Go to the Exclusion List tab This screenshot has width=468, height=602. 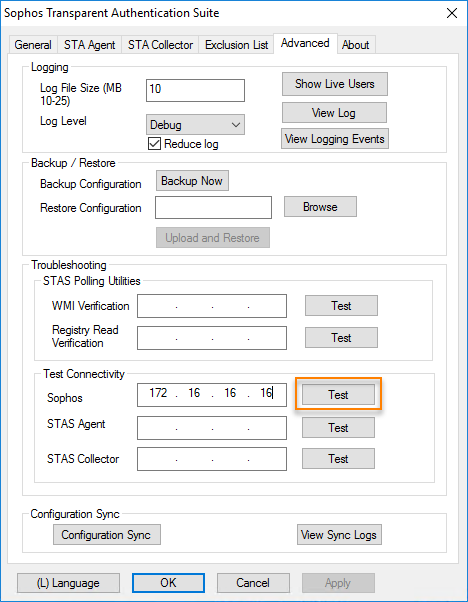click(x=236, y=45)
